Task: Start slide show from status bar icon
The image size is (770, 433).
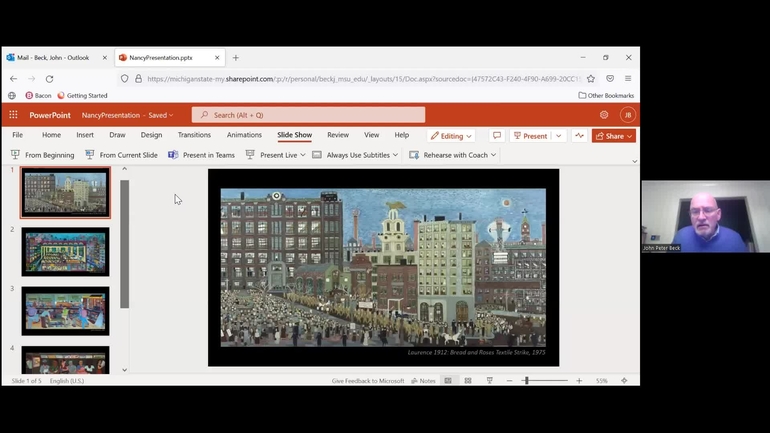Action: point(490,380)
